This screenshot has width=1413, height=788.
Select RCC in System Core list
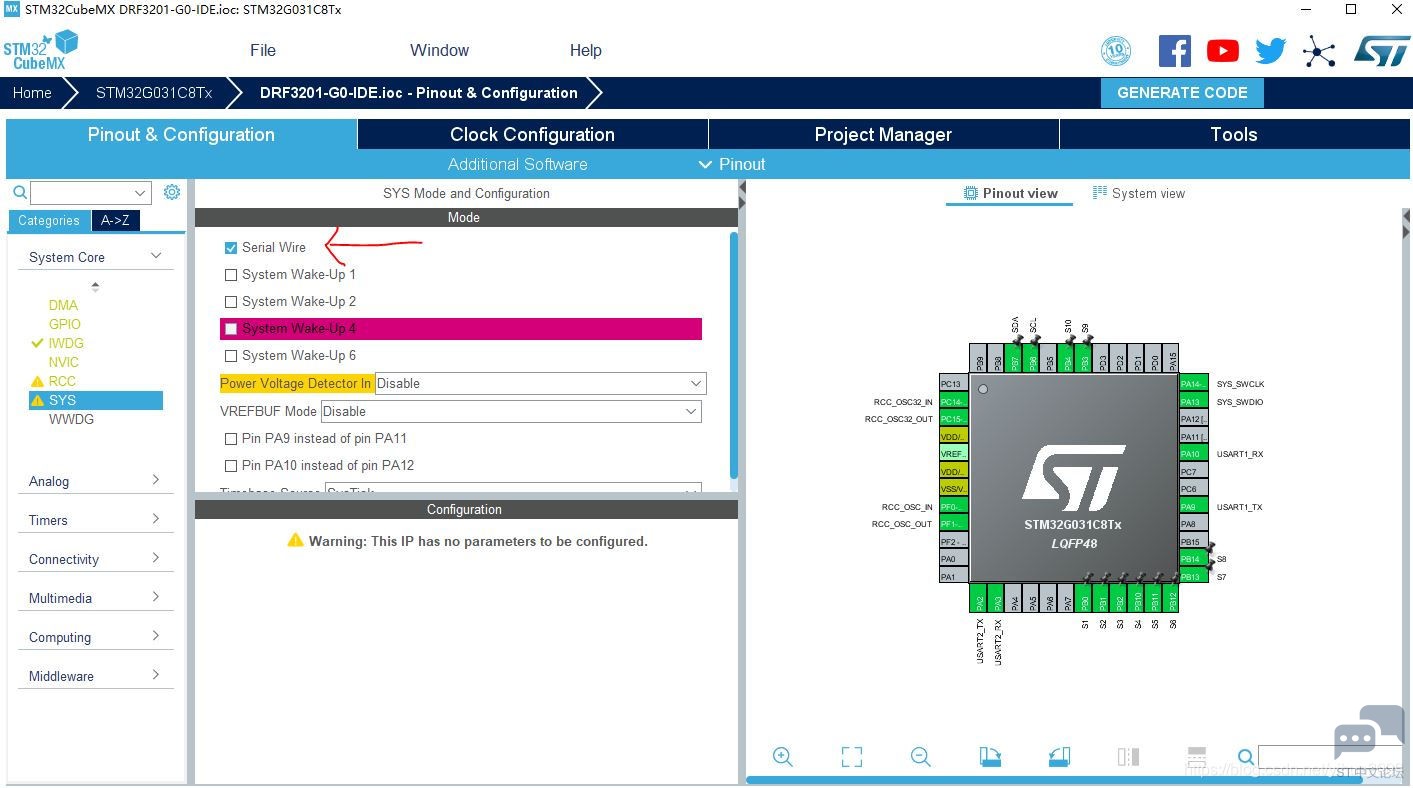point(62,381)
